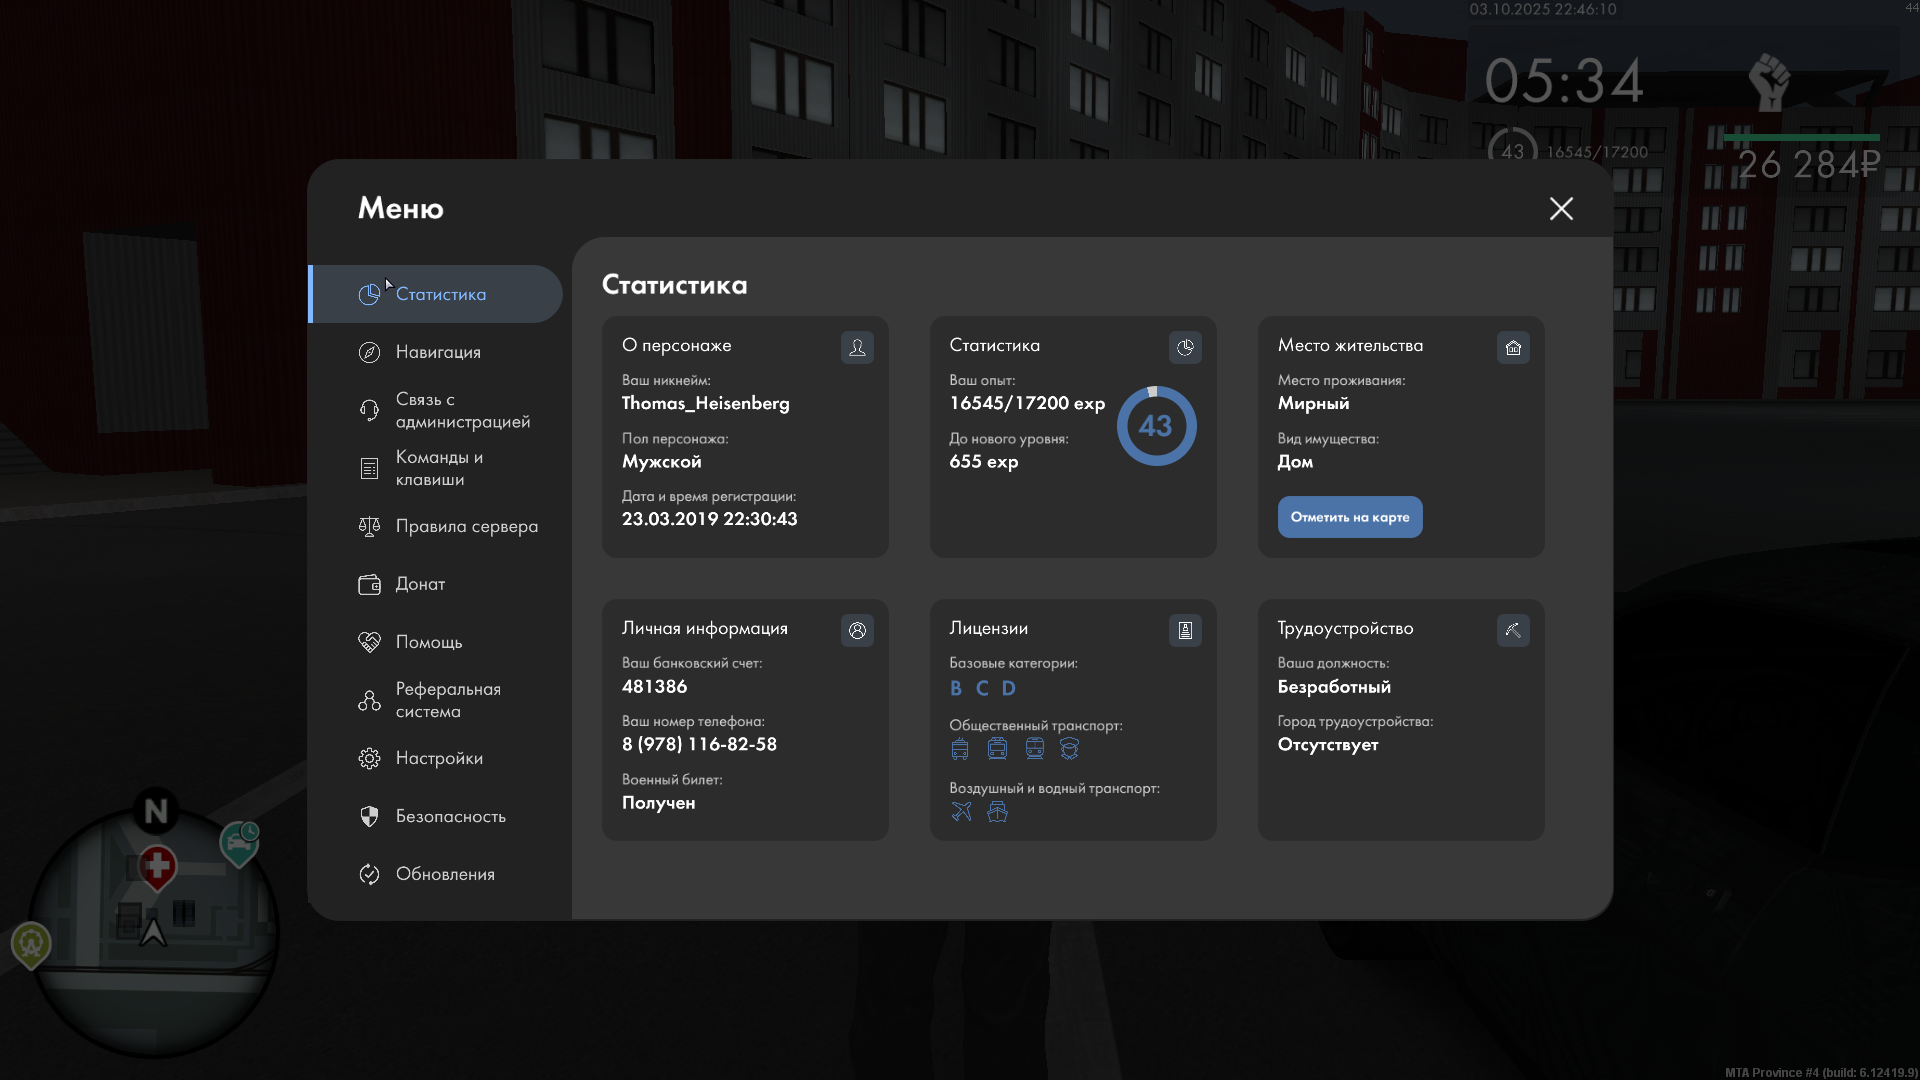Click the level 43 progress ring
Screen dimensions: 1920x1080
click(x=1156, y=426)
